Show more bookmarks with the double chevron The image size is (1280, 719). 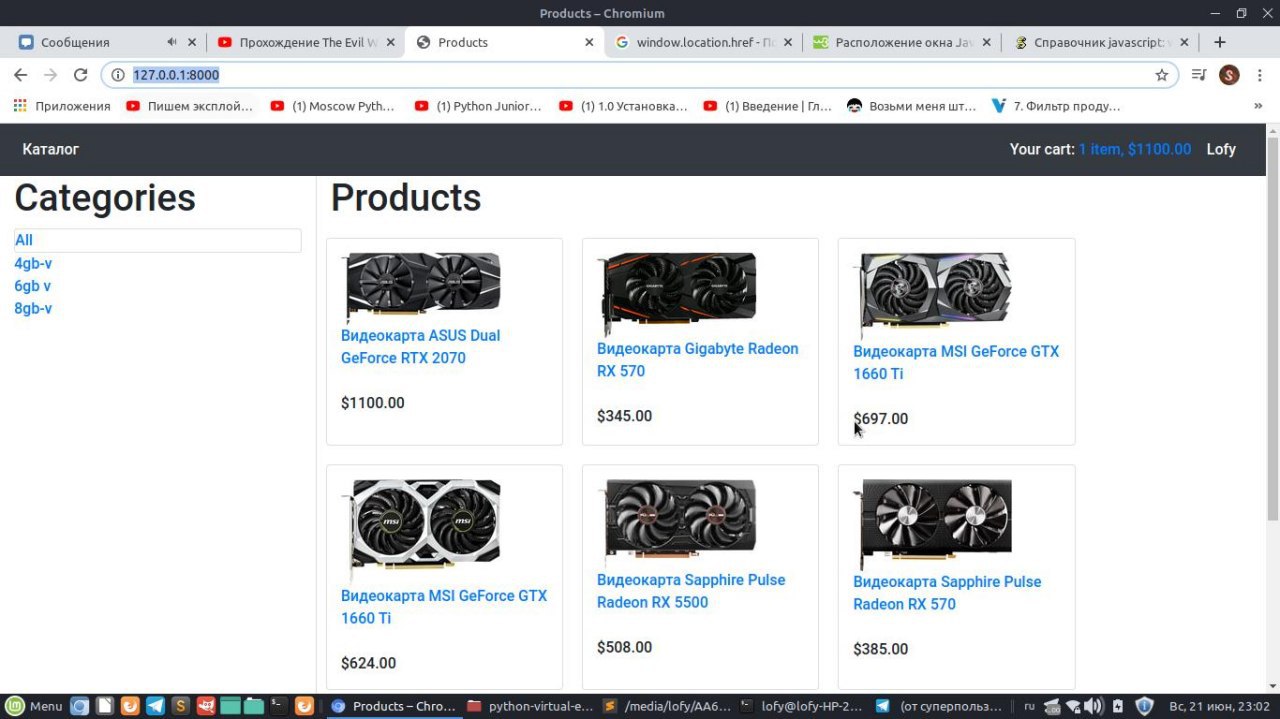tap(1258, 106)
